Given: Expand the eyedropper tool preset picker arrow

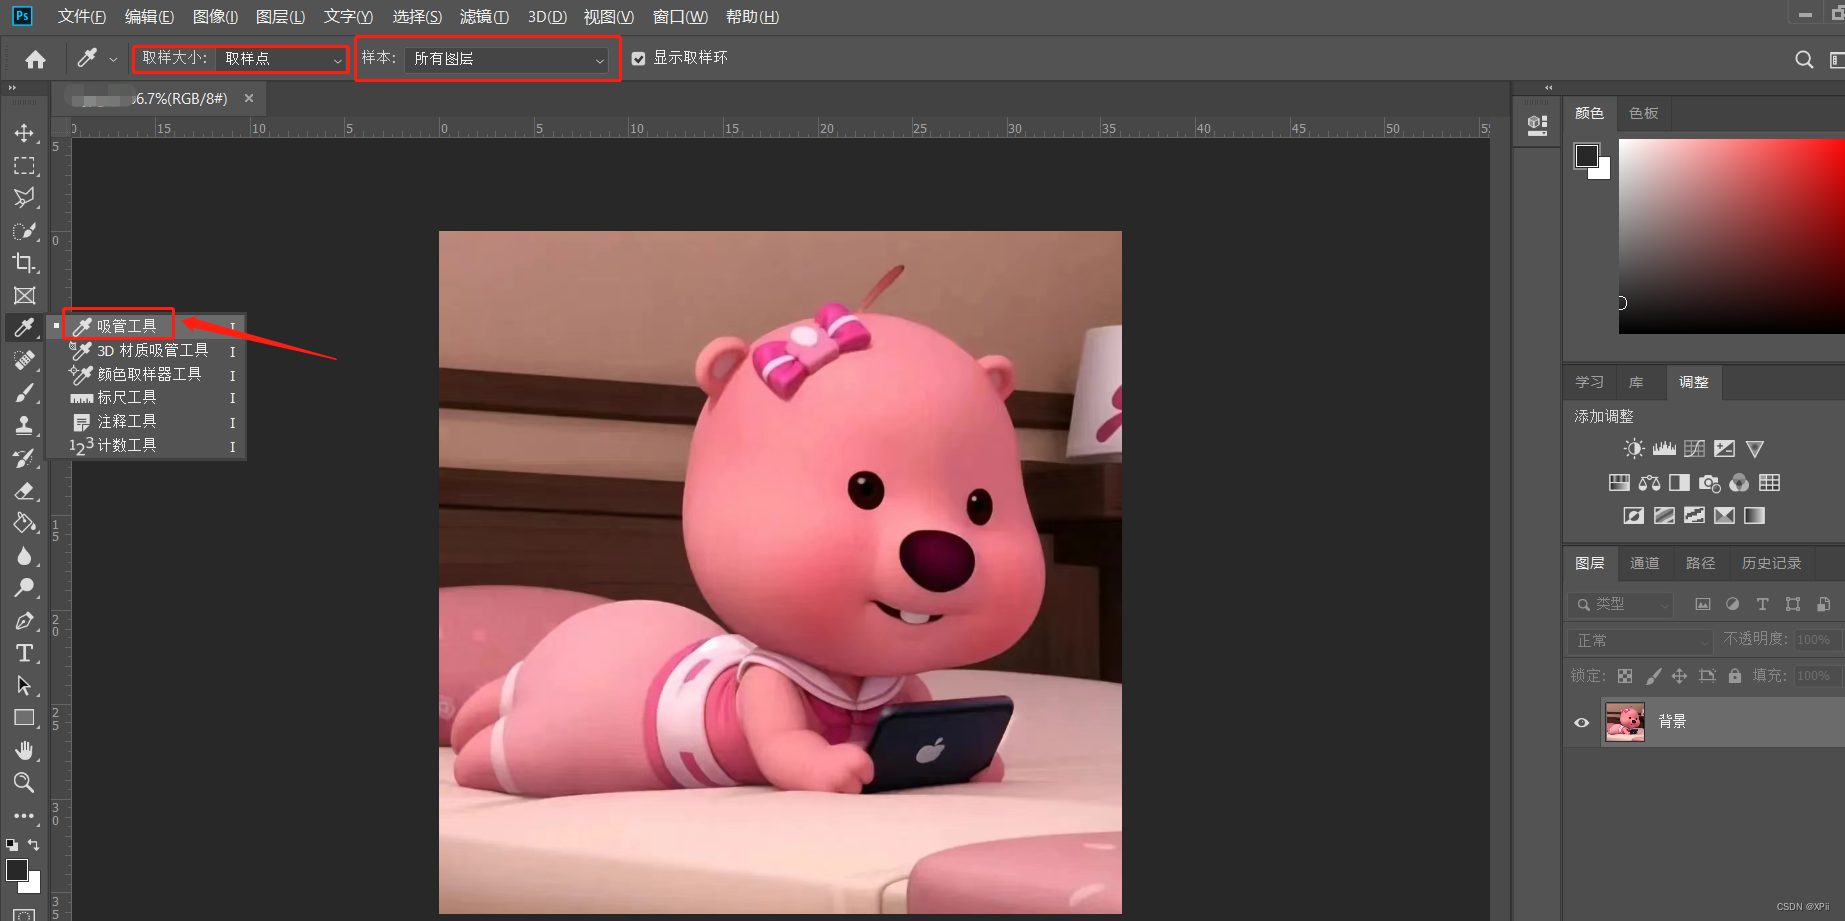Looking at the screenshot, I should [113, 60].
